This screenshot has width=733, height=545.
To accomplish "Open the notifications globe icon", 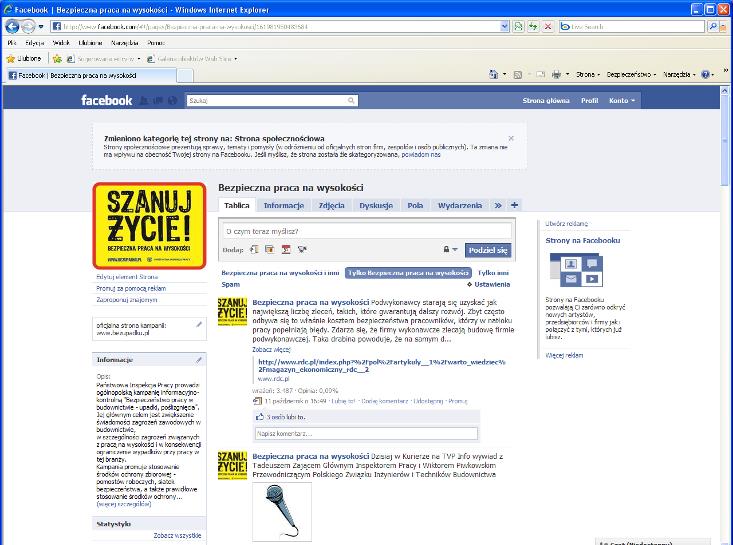I will click(x=173, y=100).
